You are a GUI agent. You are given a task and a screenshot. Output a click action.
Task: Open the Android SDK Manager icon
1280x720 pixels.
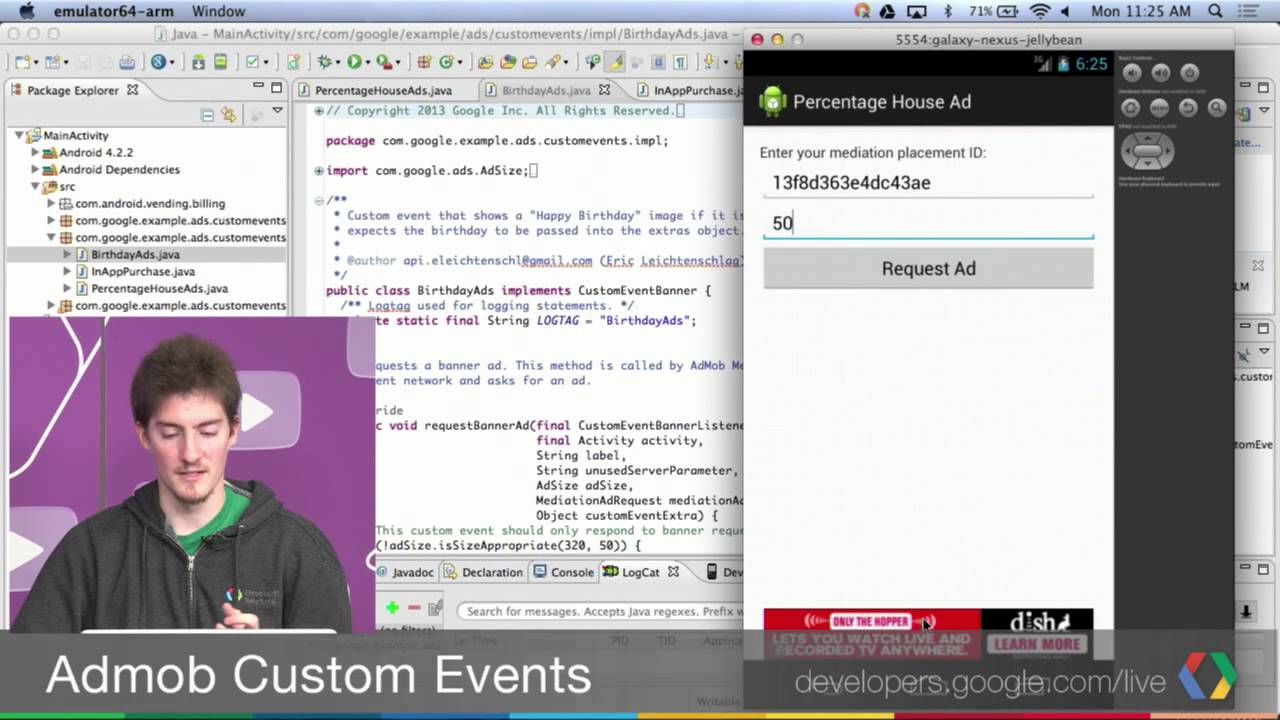tap(198, 62)
